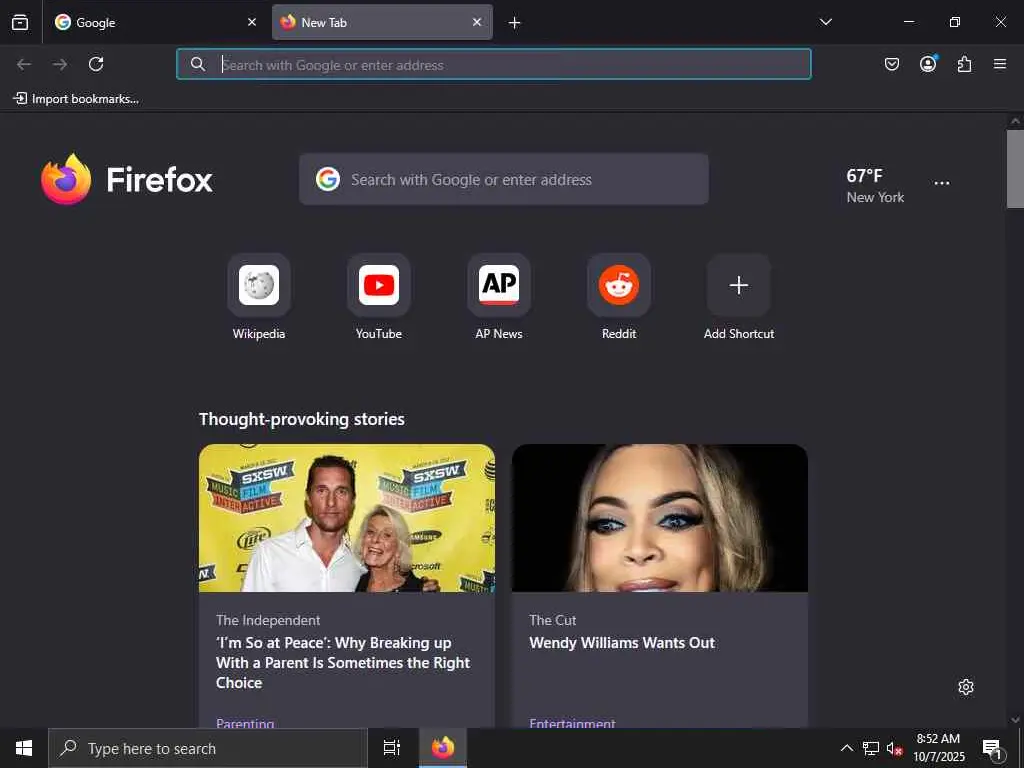Open the network tray icon
The image size is (1024, 768).
[871, 748]
